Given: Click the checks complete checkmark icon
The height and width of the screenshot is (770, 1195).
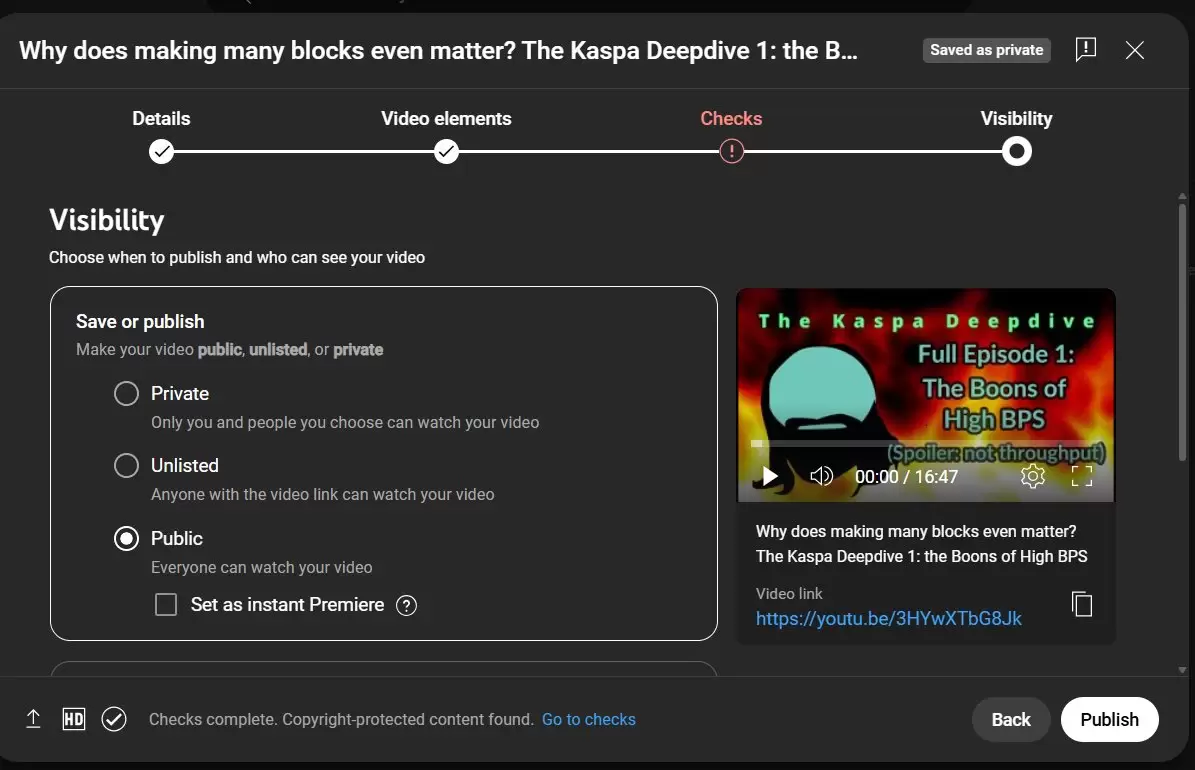Looking at the screenshot, I should (x=114, y=719).
